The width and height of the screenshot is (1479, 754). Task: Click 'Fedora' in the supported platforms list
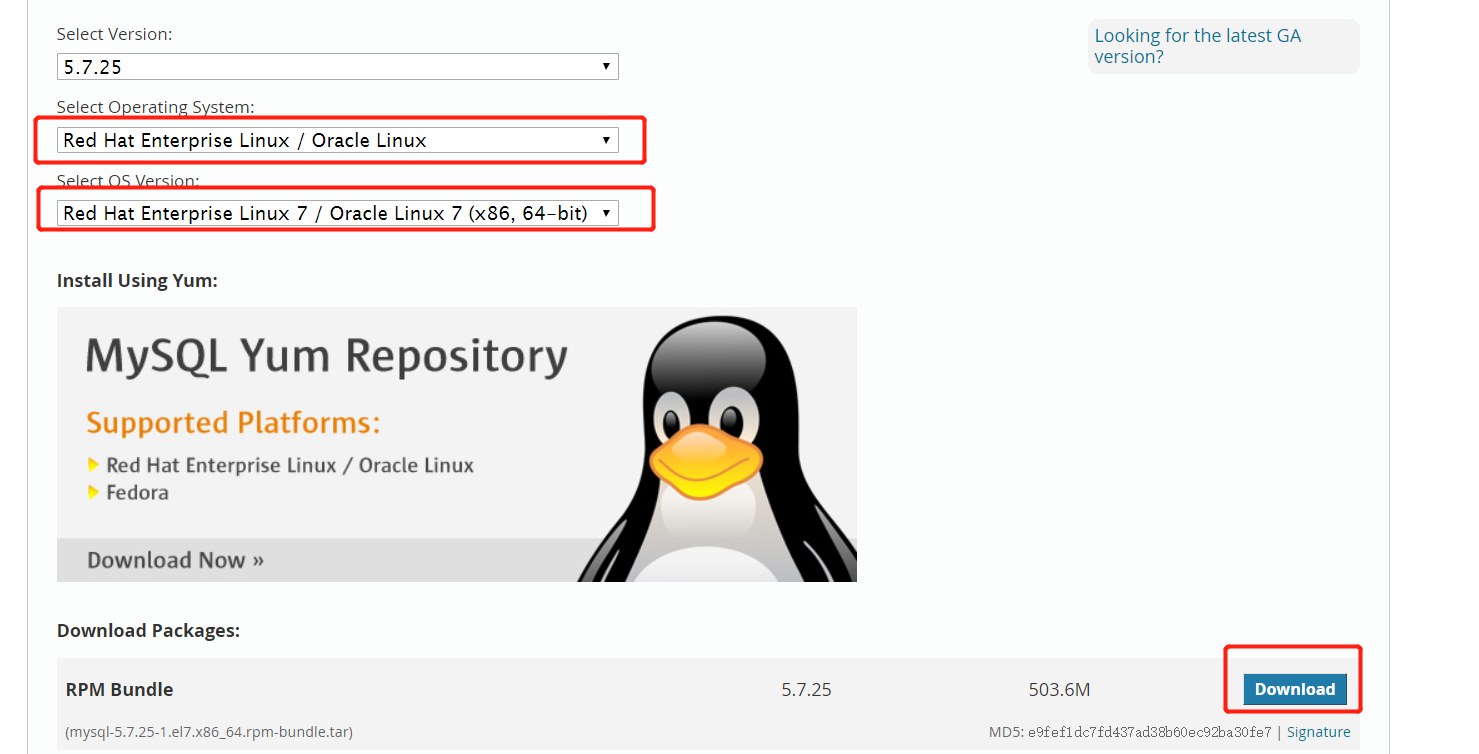coord(137,492)
